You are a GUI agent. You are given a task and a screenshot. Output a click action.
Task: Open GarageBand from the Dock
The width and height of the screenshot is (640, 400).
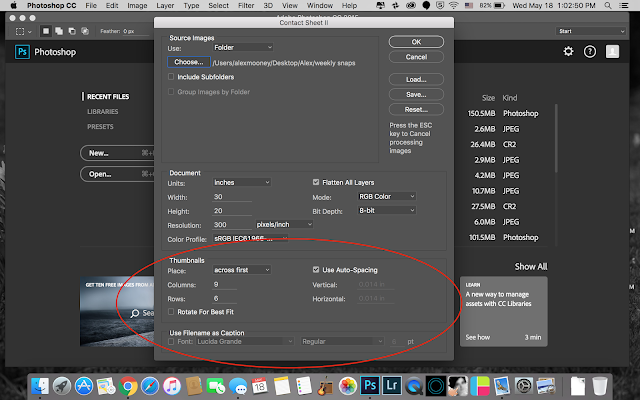coord(326,386)
